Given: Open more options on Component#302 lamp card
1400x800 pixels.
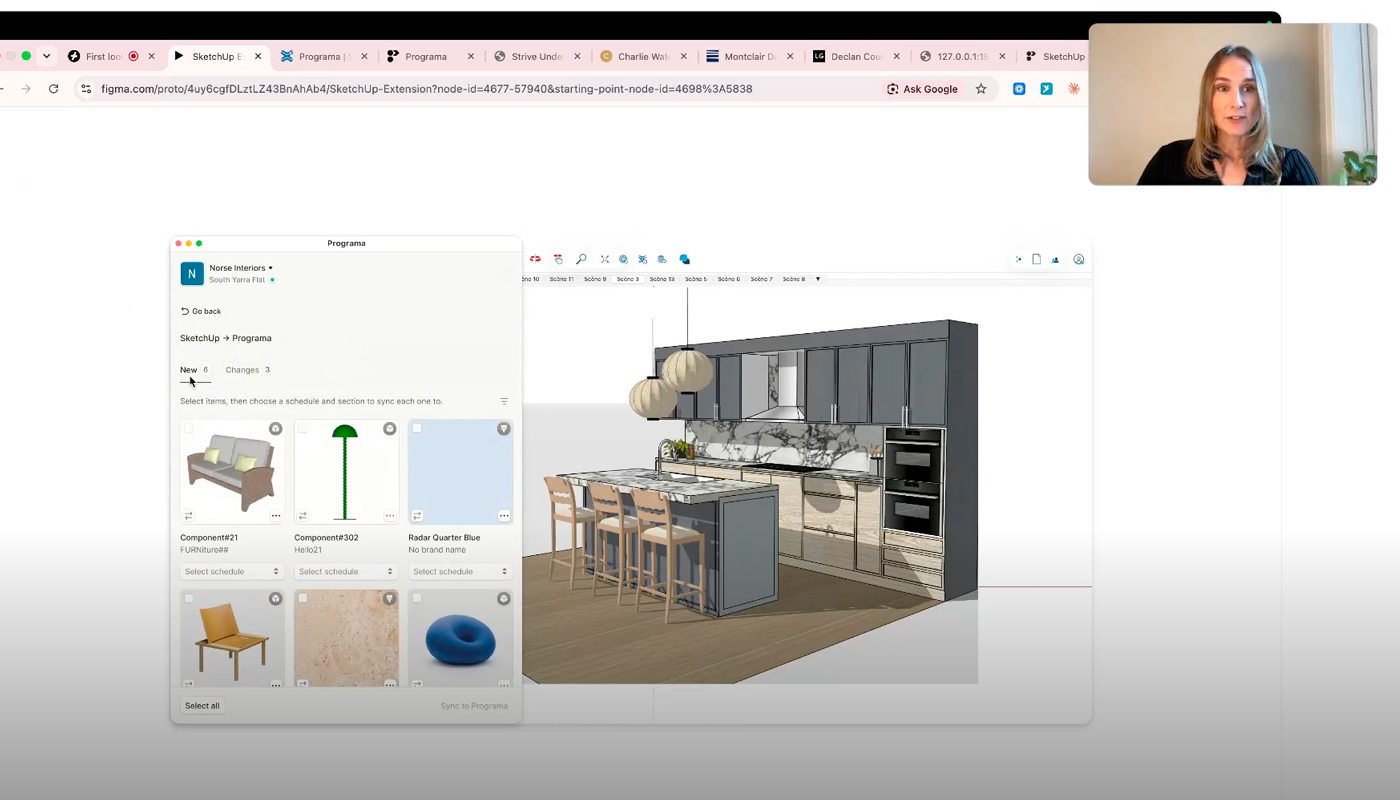Looking at the screenshot, I should (x=390, y=516).
